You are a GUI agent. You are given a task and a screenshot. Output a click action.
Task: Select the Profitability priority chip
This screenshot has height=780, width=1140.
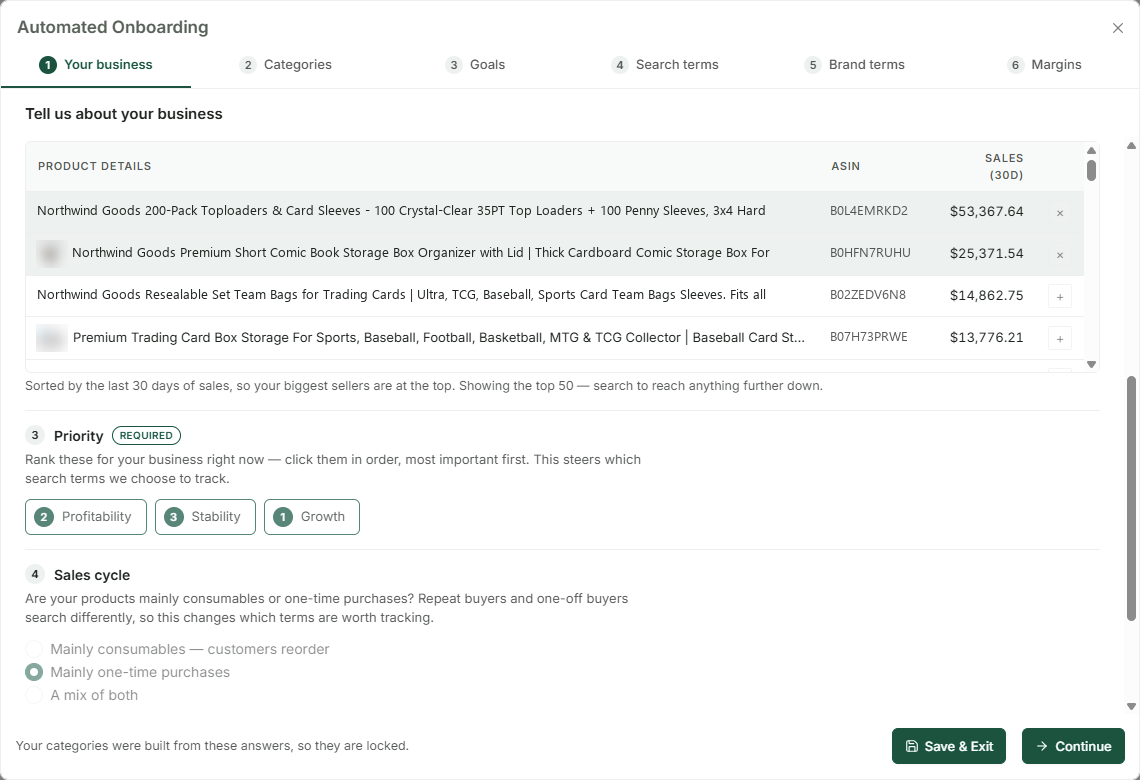[x=86, y=517]
